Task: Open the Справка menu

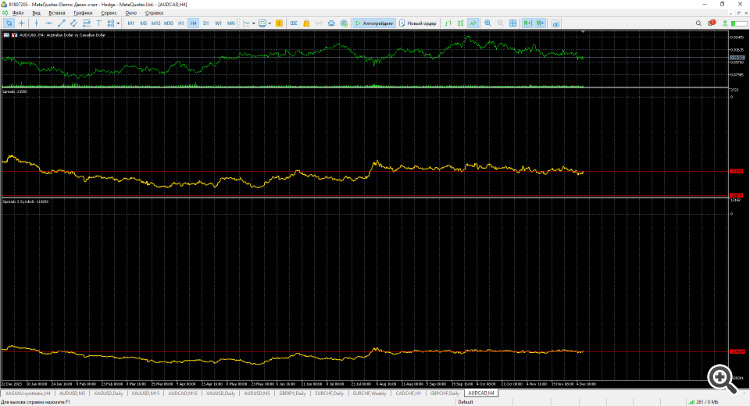Action: 154,13
